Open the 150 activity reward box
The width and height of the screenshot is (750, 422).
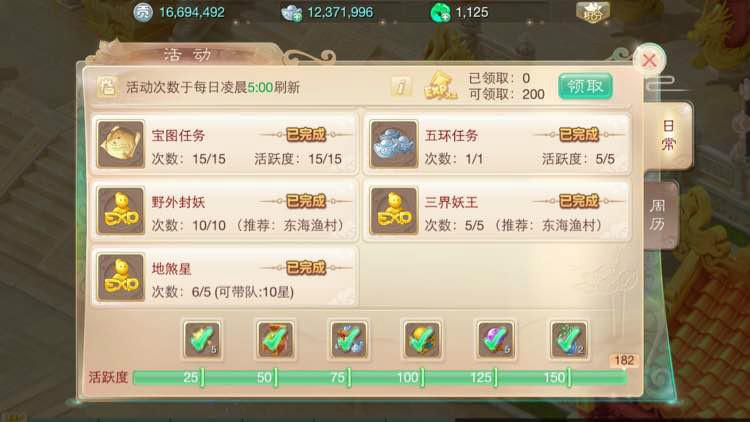pyautogui.click(x=568, y=340)
